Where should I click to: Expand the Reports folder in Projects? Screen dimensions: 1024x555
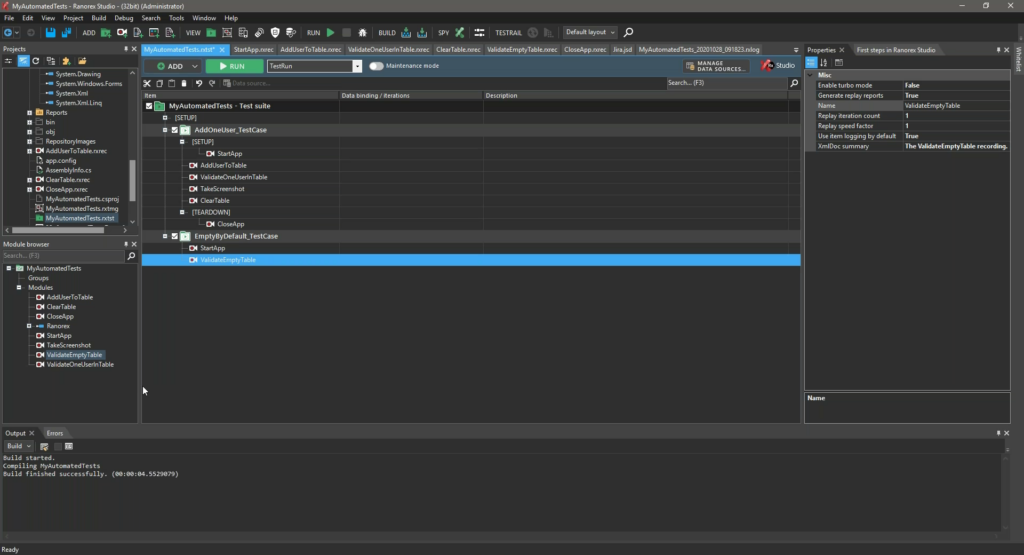29,112
